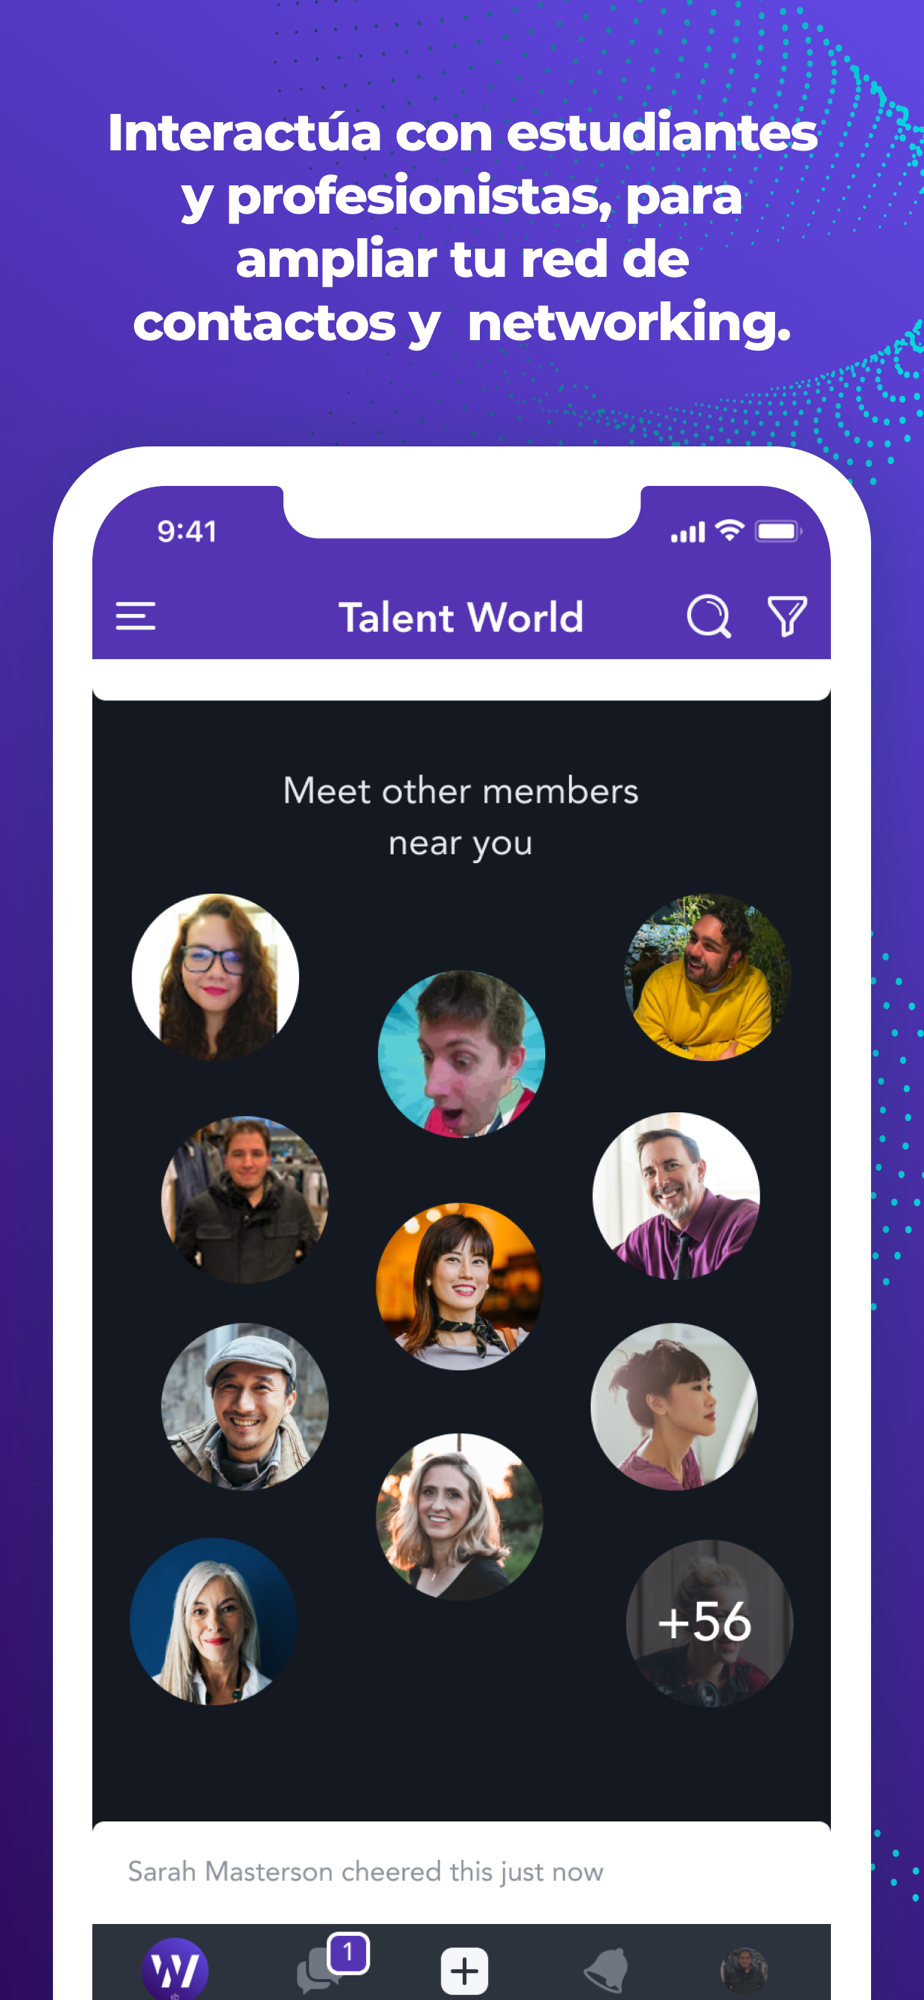Open the filter funnel icon

coord(787,616)
